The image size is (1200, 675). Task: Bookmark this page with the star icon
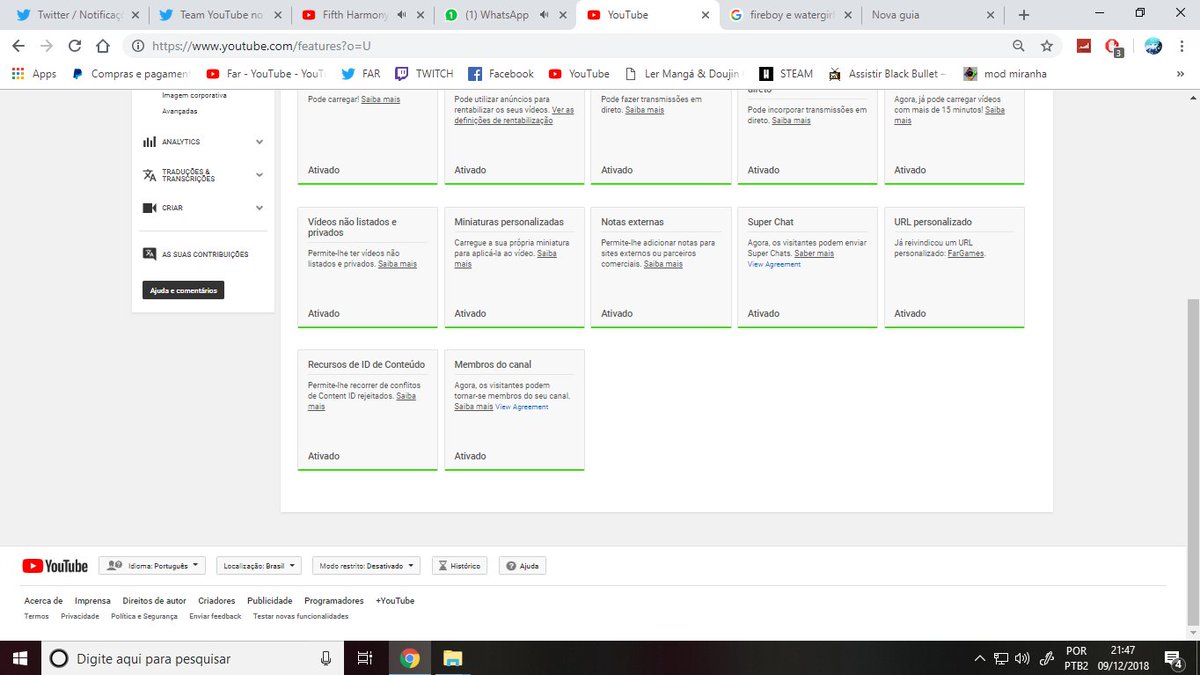pyautogui.click(x=1047, y=46)
